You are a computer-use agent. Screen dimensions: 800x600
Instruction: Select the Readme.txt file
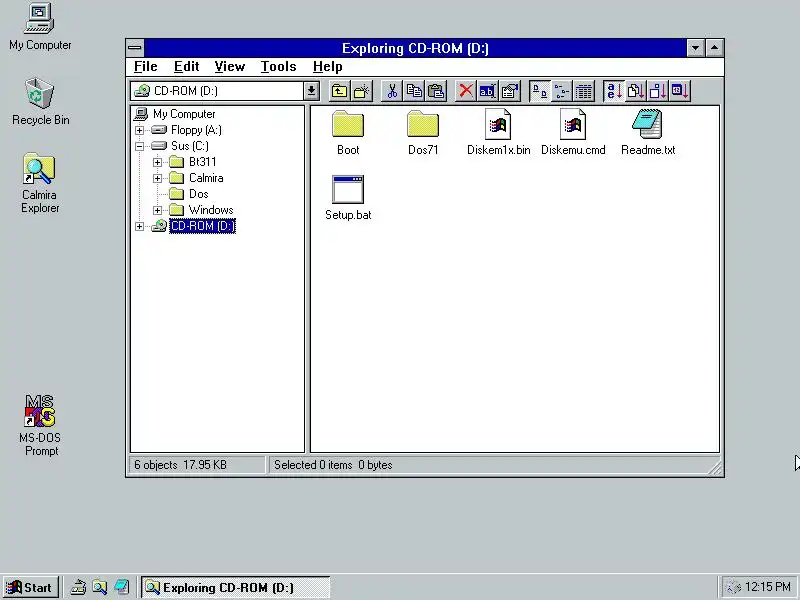648,133
